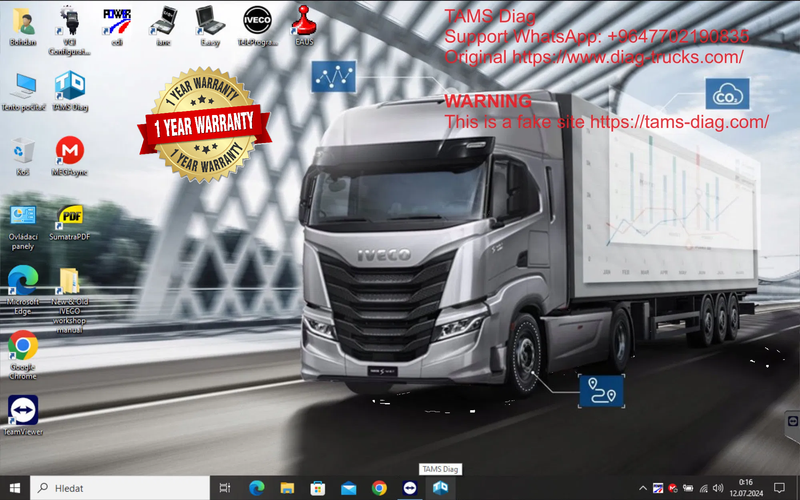The image size is (800, 500).
Task: Open TeamViewer desktop shortcut
Action: pos(22,412)
